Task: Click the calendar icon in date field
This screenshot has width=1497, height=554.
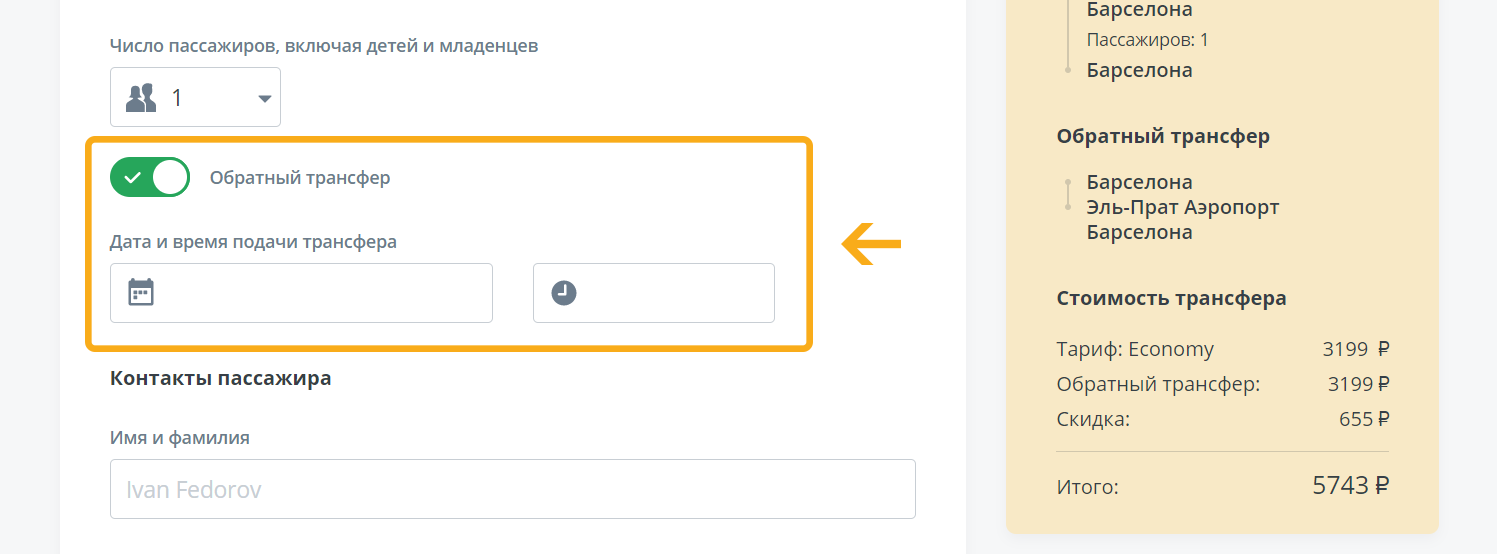Action: [x=141, y=292]
